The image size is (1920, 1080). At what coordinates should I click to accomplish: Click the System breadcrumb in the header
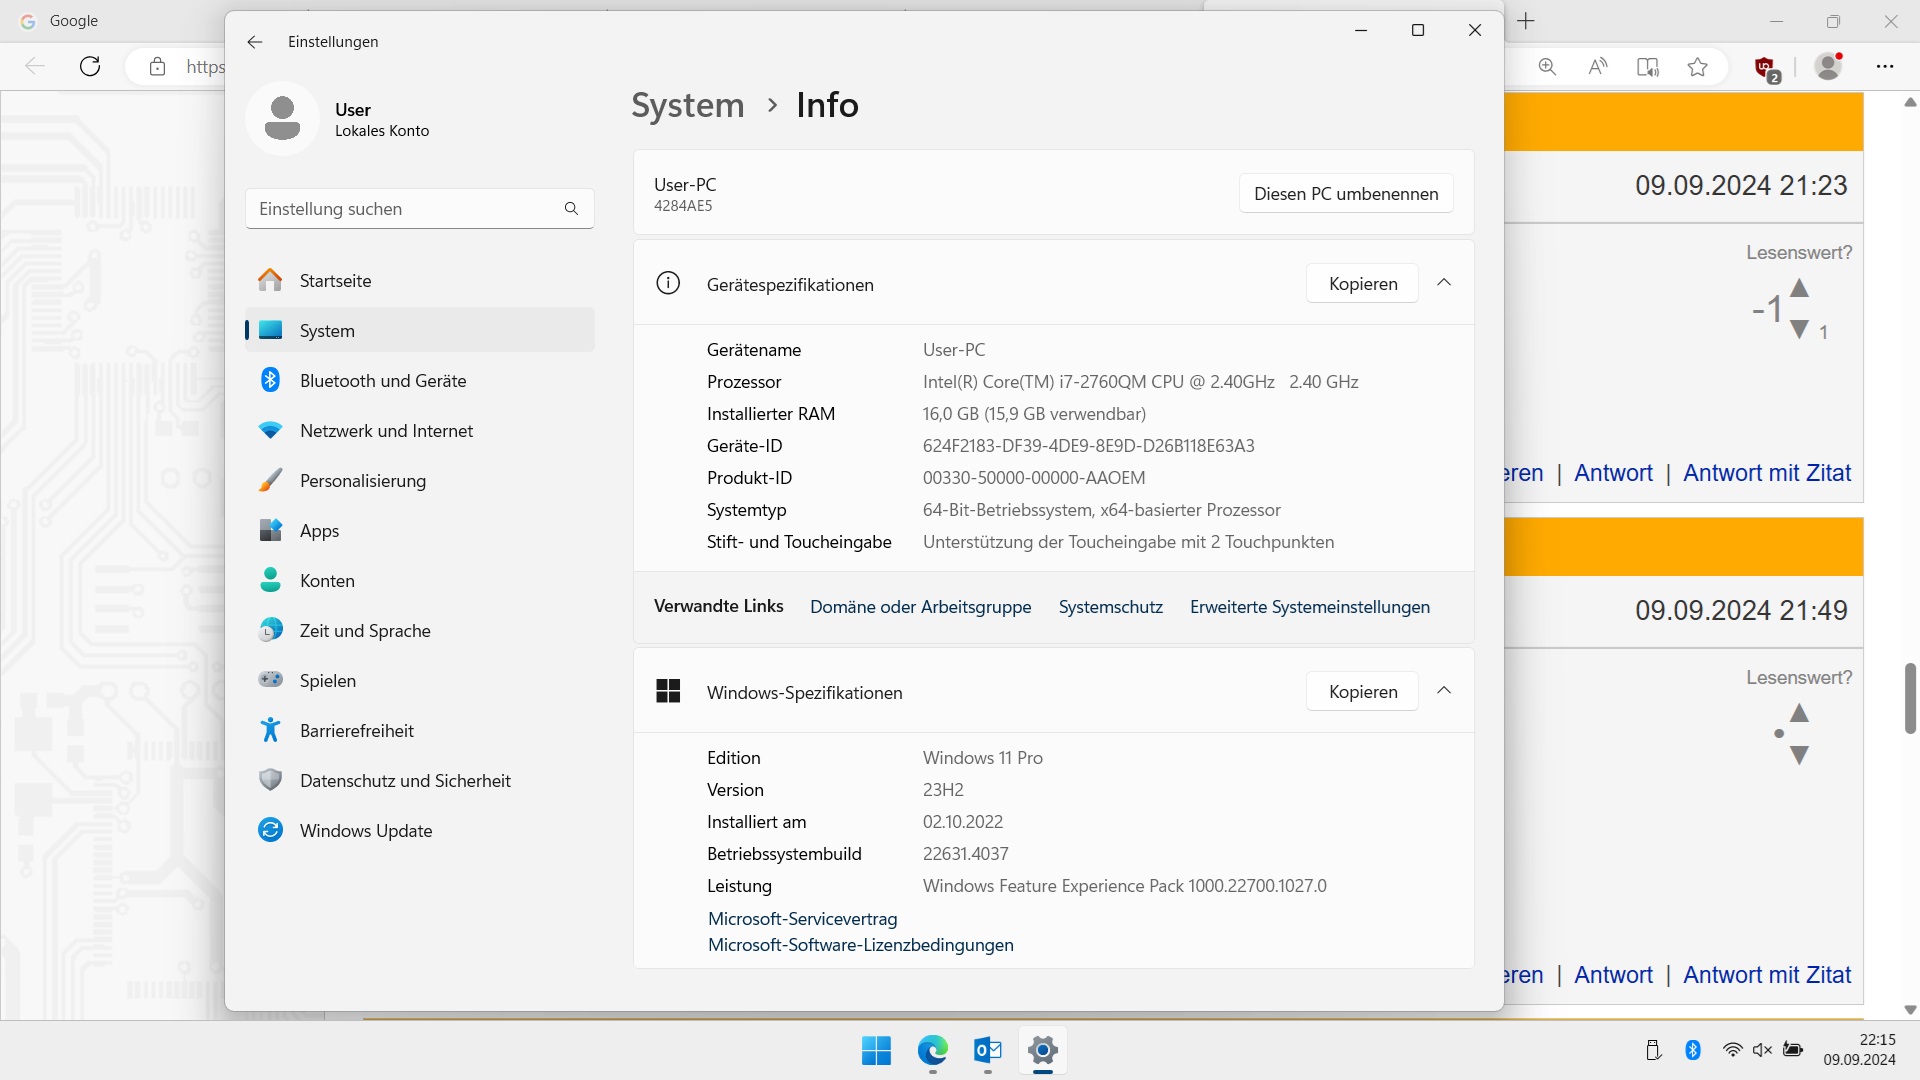(688, 105)
